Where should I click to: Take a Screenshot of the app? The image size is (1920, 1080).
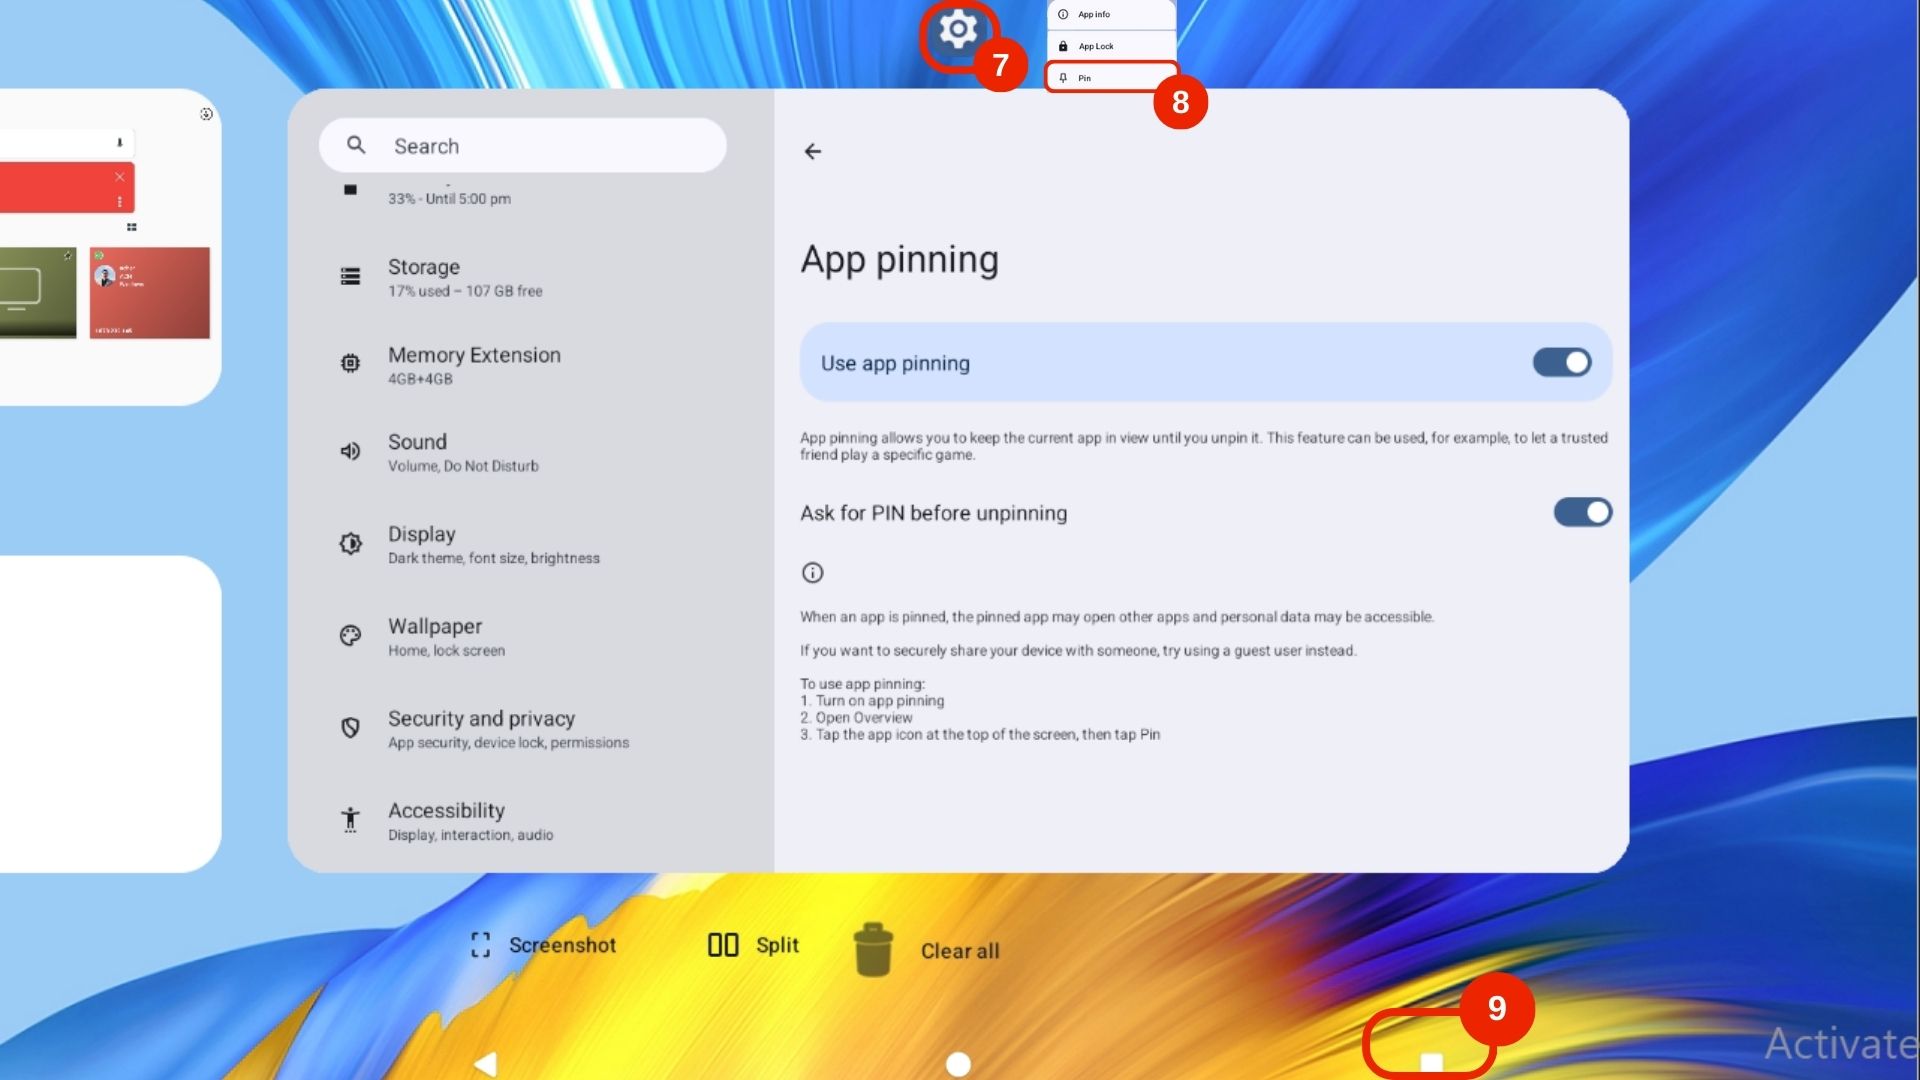coord(544,945)
